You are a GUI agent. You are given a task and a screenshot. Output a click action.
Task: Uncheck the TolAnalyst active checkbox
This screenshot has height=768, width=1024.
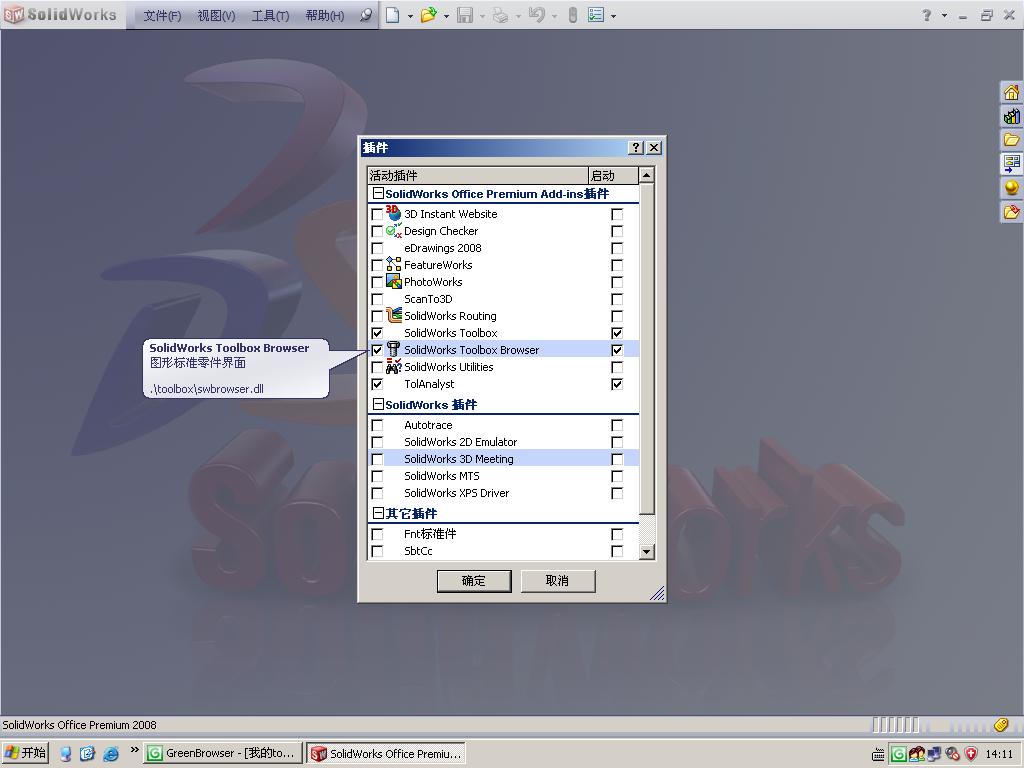click(377, 384)
